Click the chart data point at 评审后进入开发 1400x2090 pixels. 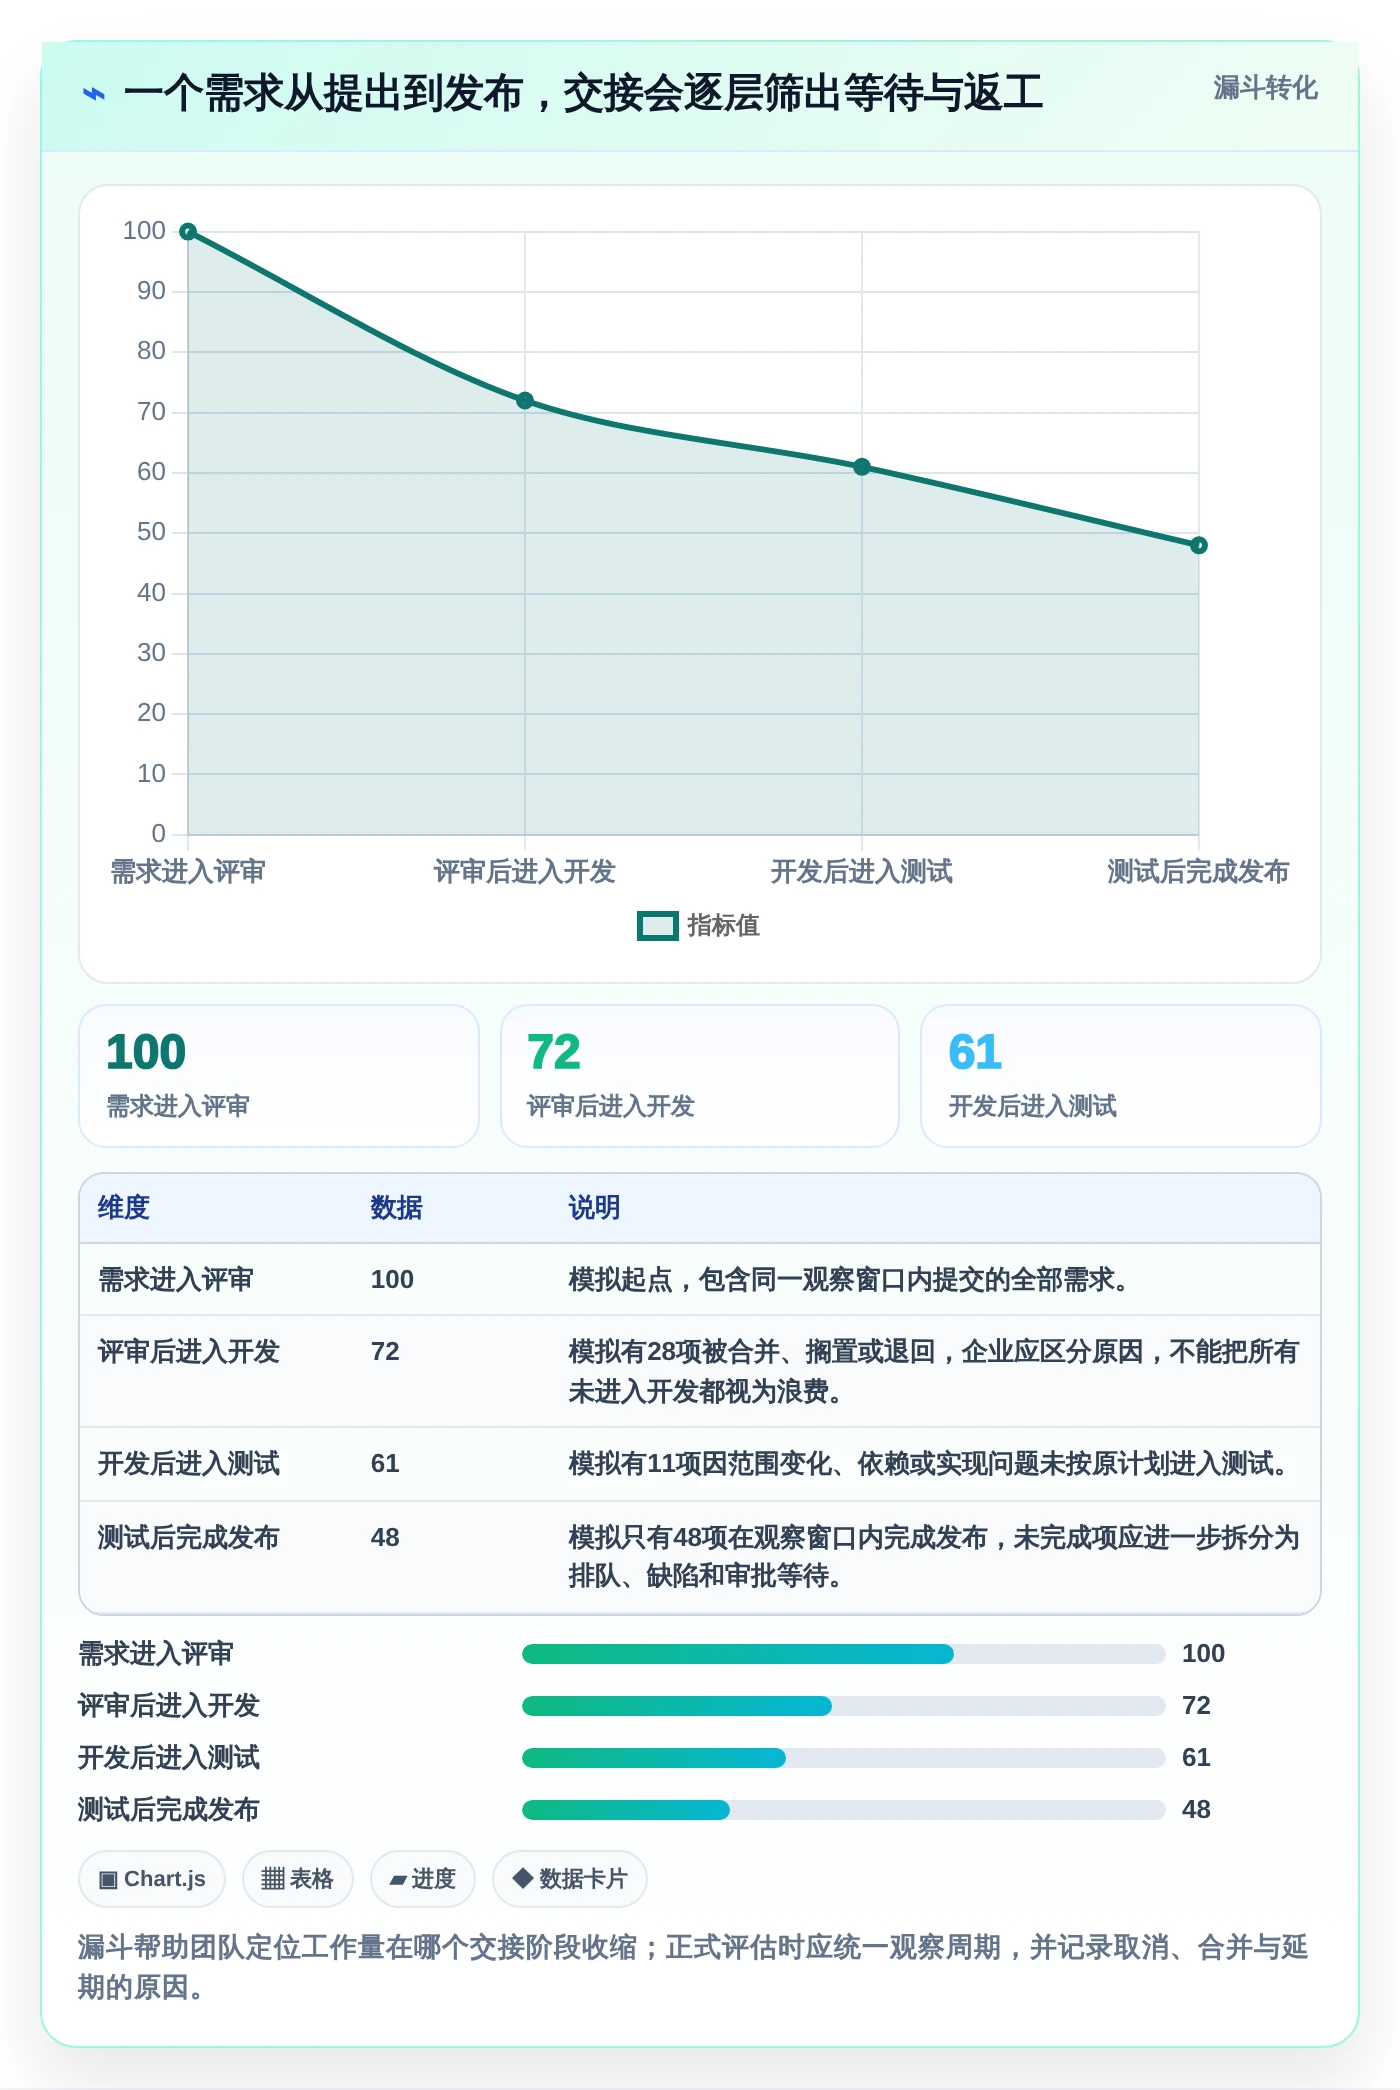pyautogui.click(x=525, y=401)
